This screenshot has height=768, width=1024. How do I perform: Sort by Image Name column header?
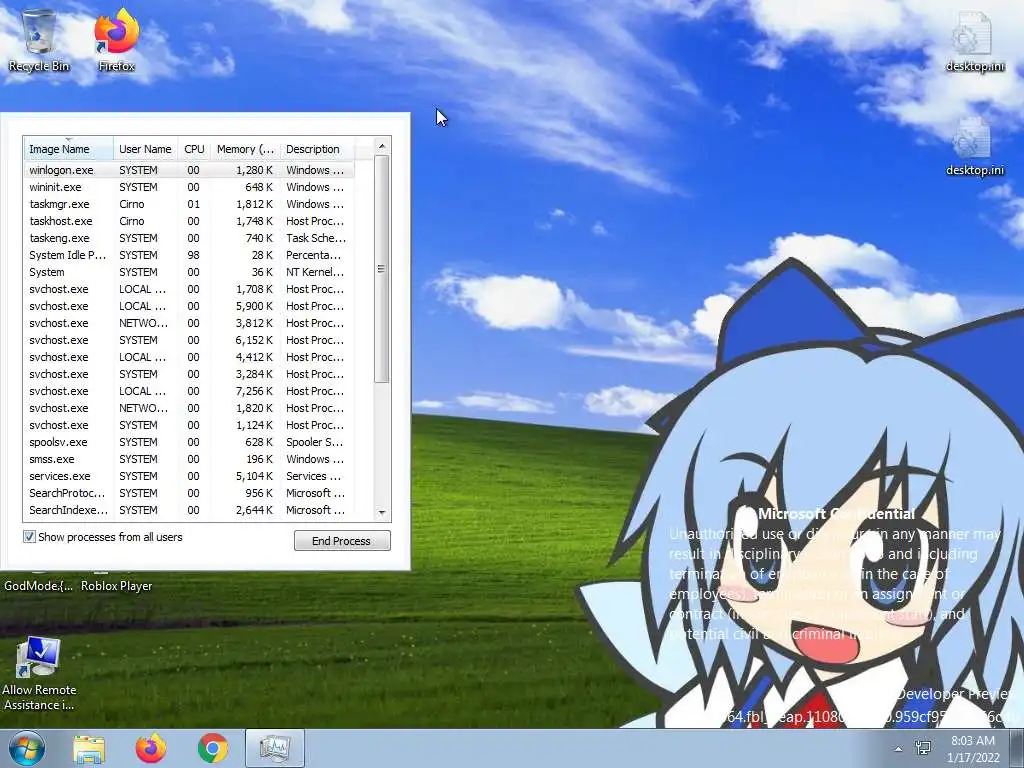click(x=69, y=149)
